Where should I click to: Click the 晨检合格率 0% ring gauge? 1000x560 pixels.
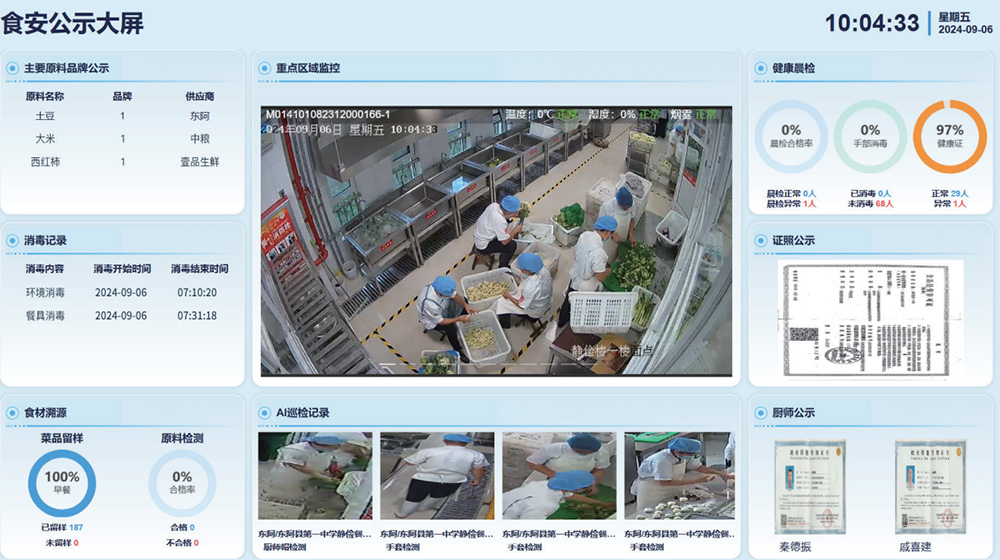tap(791, 136)
